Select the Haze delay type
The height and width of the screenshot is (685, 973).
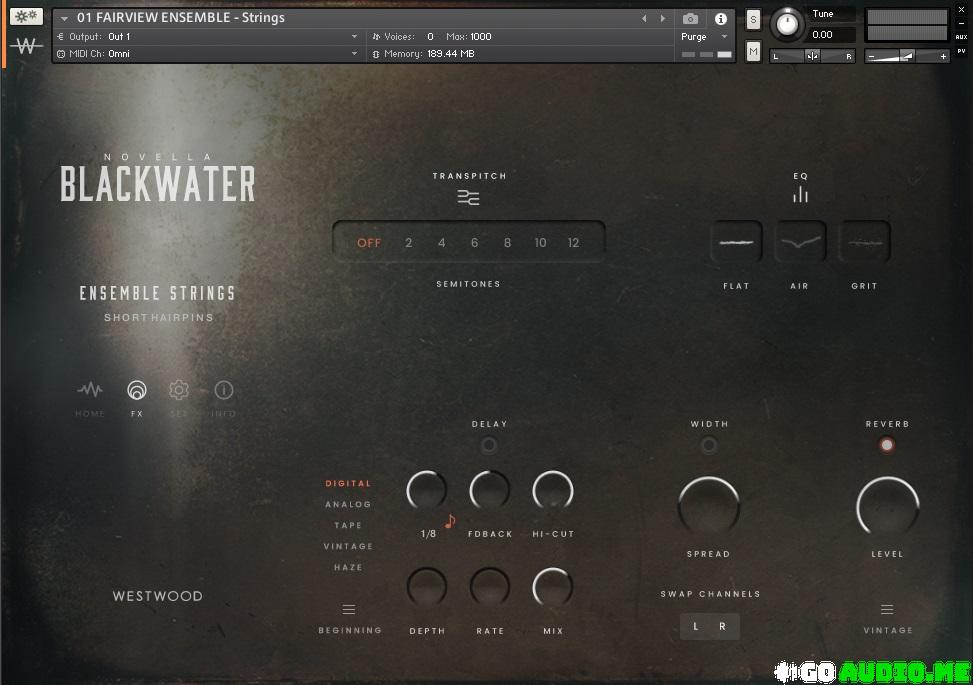tap(348, 568)
